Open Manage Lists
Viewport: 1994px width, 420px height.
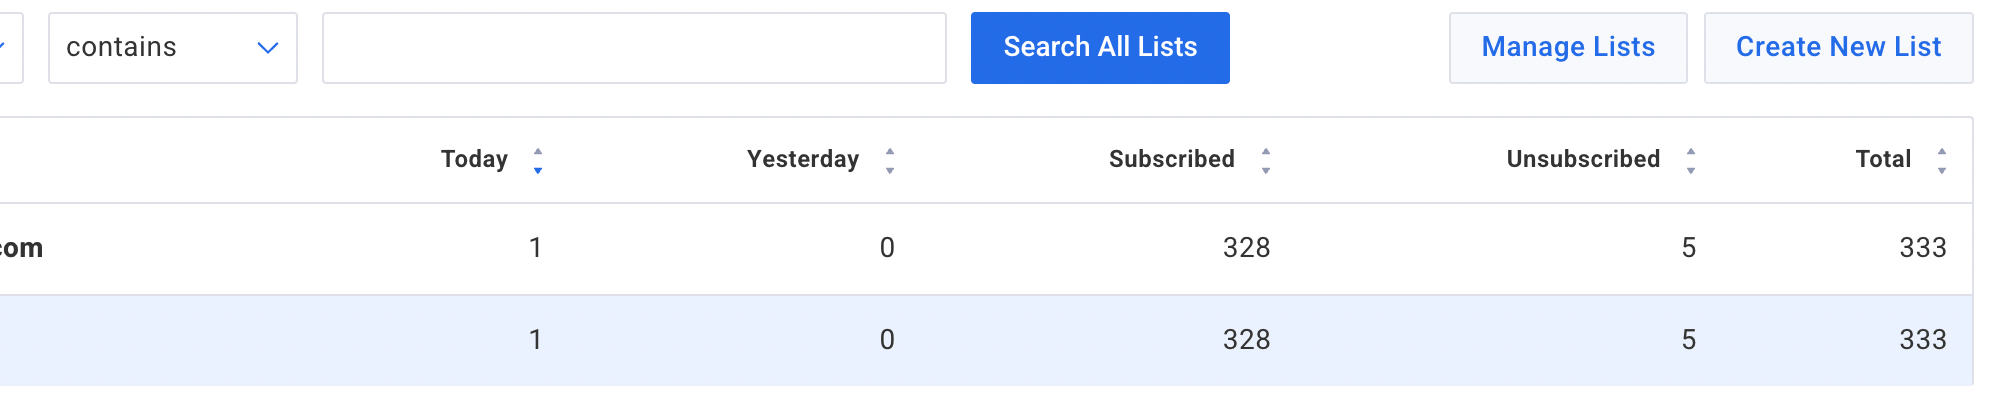1567,48
